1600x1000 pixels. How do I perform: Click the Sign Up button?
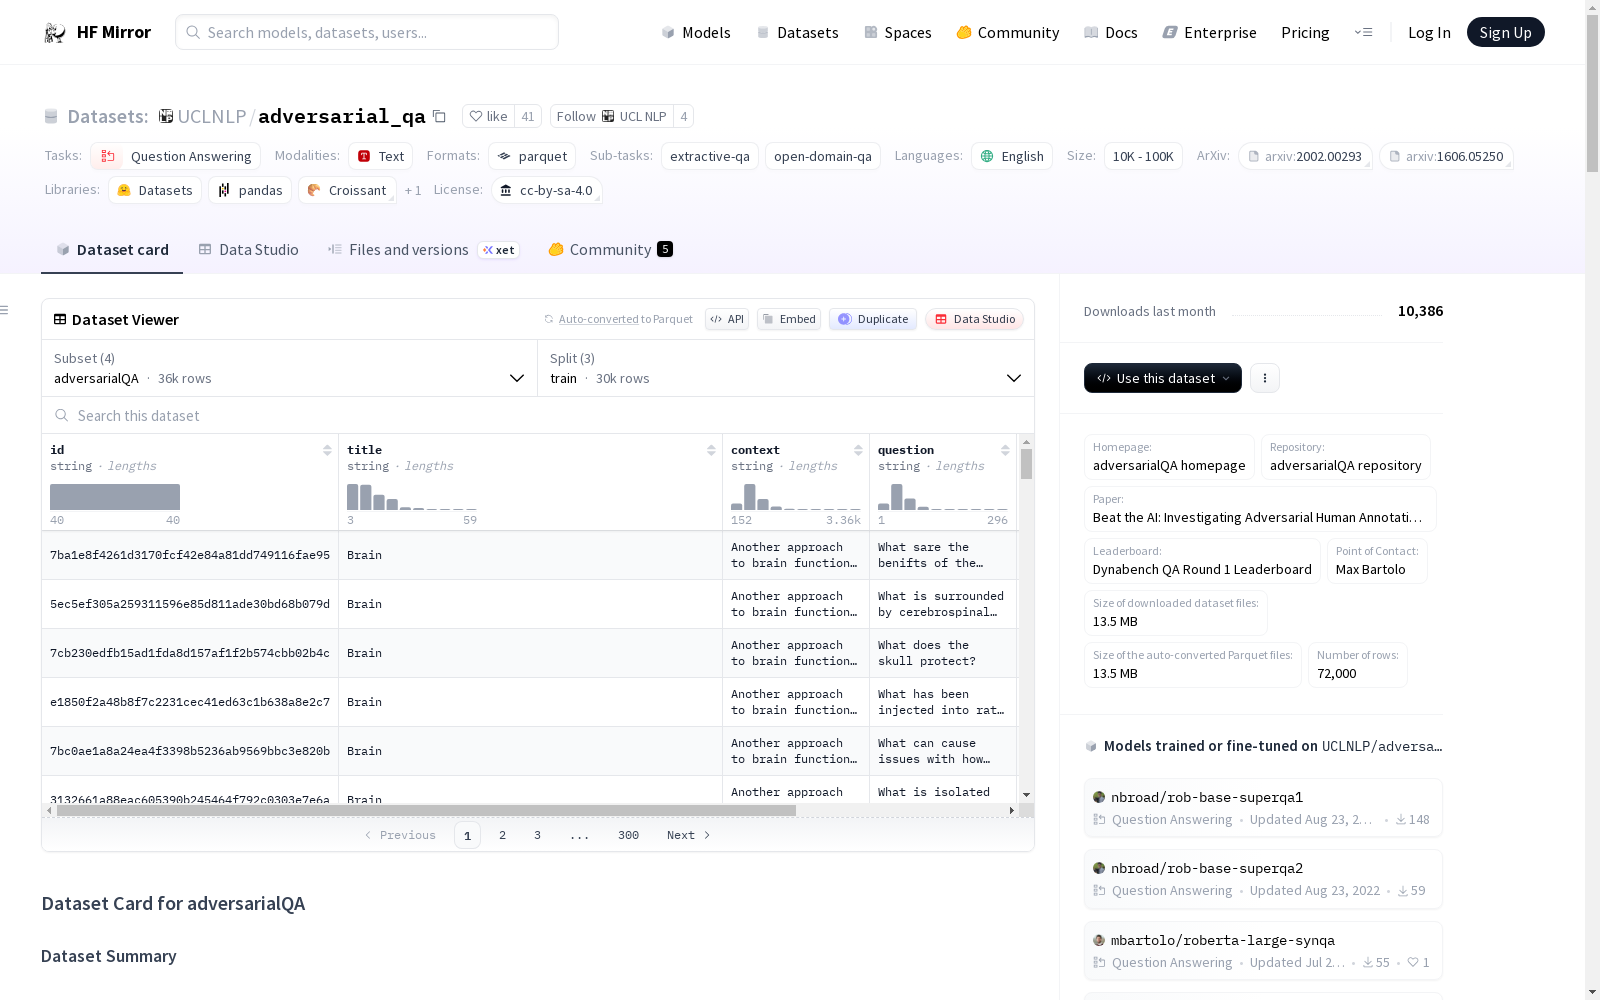1505,33
